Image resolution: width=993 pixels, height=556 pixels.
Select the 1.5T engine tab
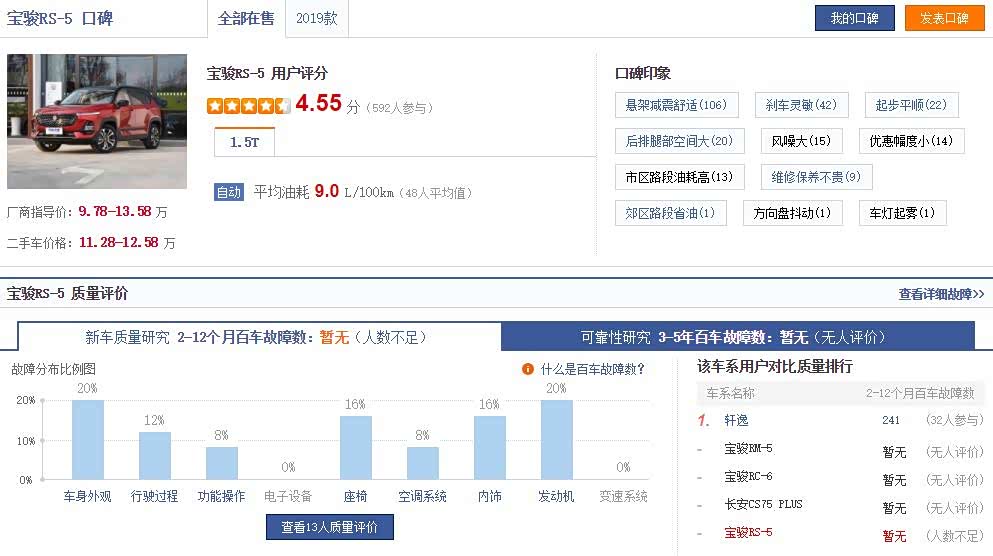(244, 142)
